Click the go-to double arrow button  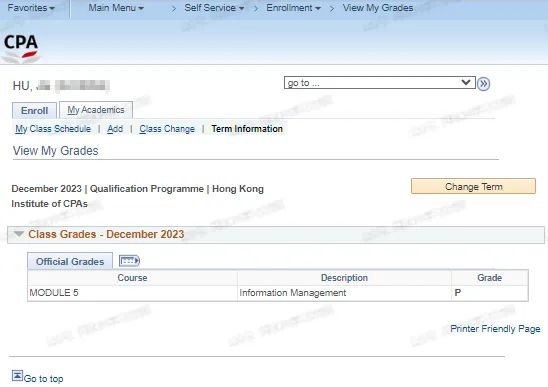pos(483,84)
